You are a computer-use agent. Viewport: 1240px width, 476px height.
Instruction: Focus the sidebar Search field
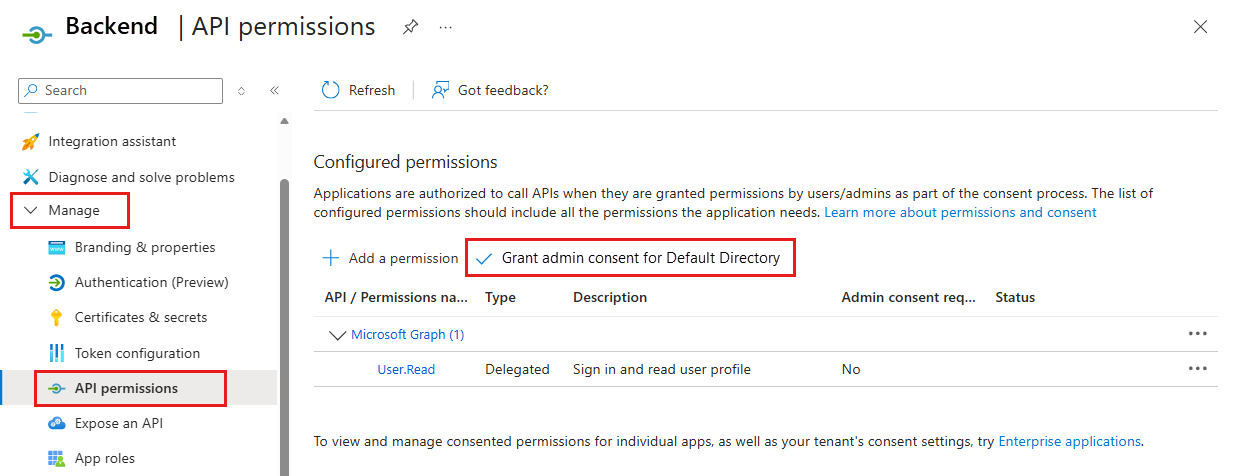click(x=120, y=90)
